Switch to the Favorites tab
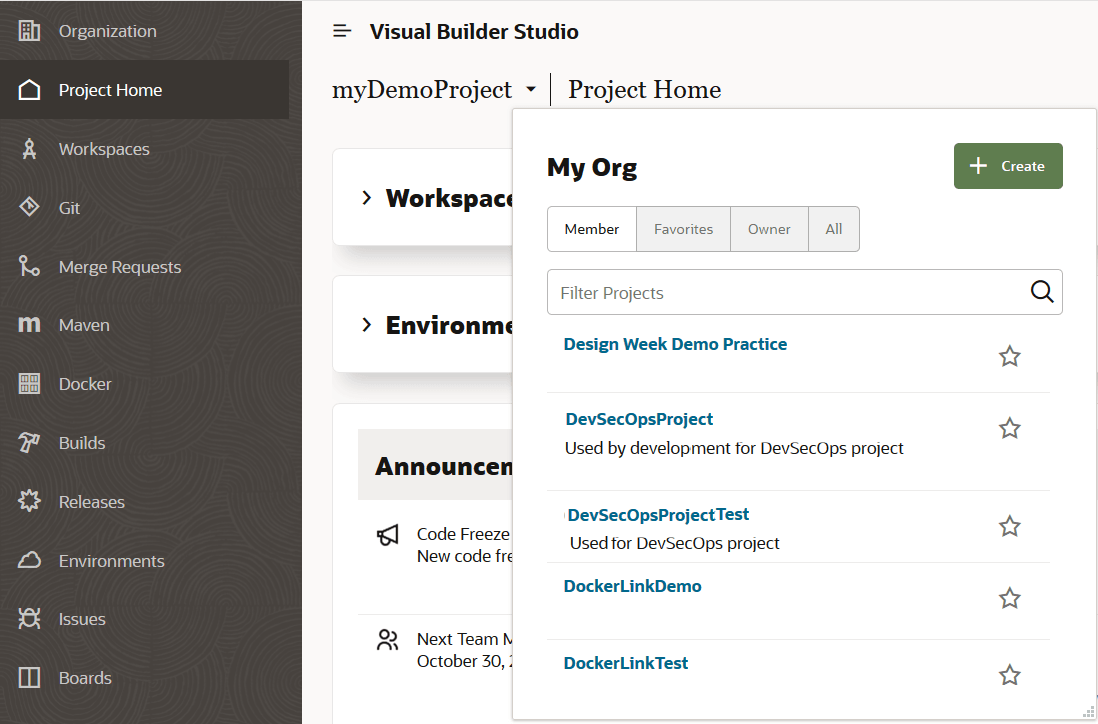This screenshot has width=1098, height=724. 683,229
